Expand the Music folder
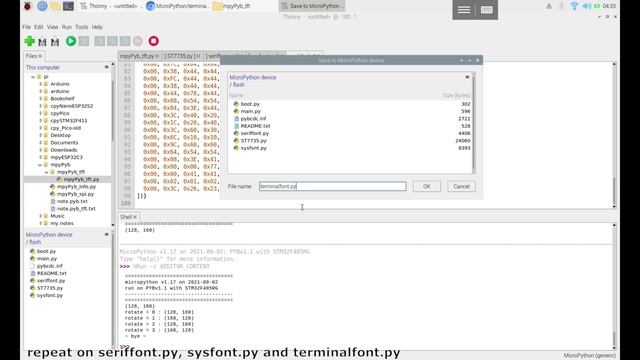The width and height of the screenshot is (640, 360). pos(40,216)
